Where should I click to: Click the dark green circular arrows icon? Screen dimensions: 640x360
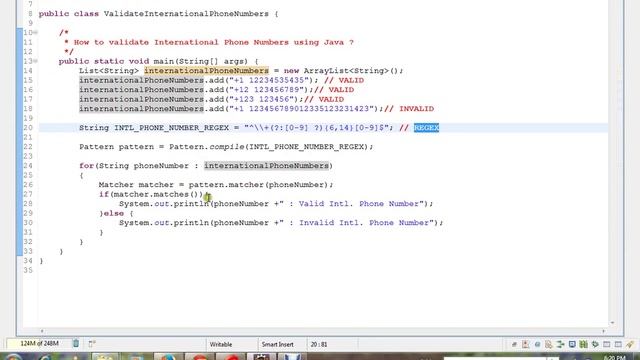pos(595,344)
